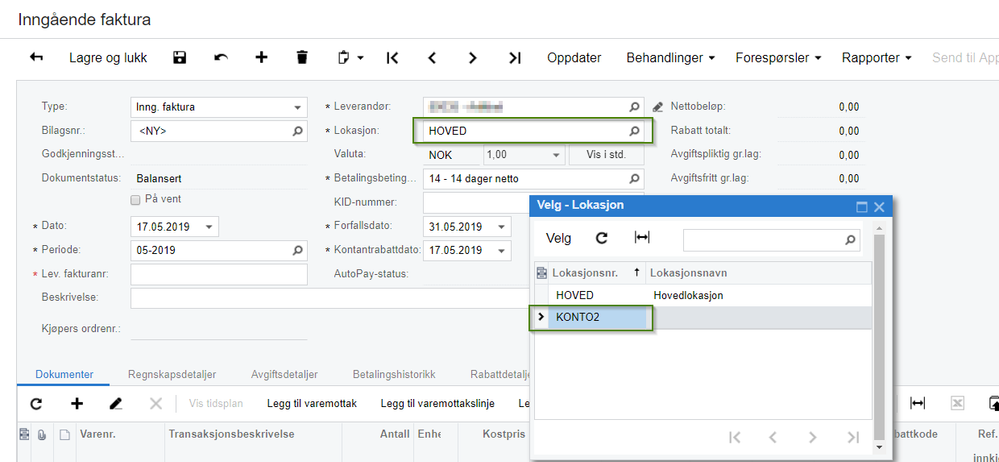The image size is (999, 462).
Task: Switch to the Avgiftsdetaljer tab
Action: coord(284,375)
